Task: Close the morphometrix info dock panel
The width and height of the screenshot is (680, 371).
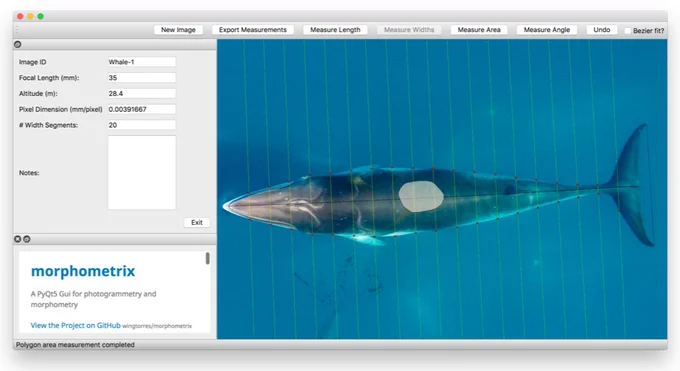Action: [17, 239]
